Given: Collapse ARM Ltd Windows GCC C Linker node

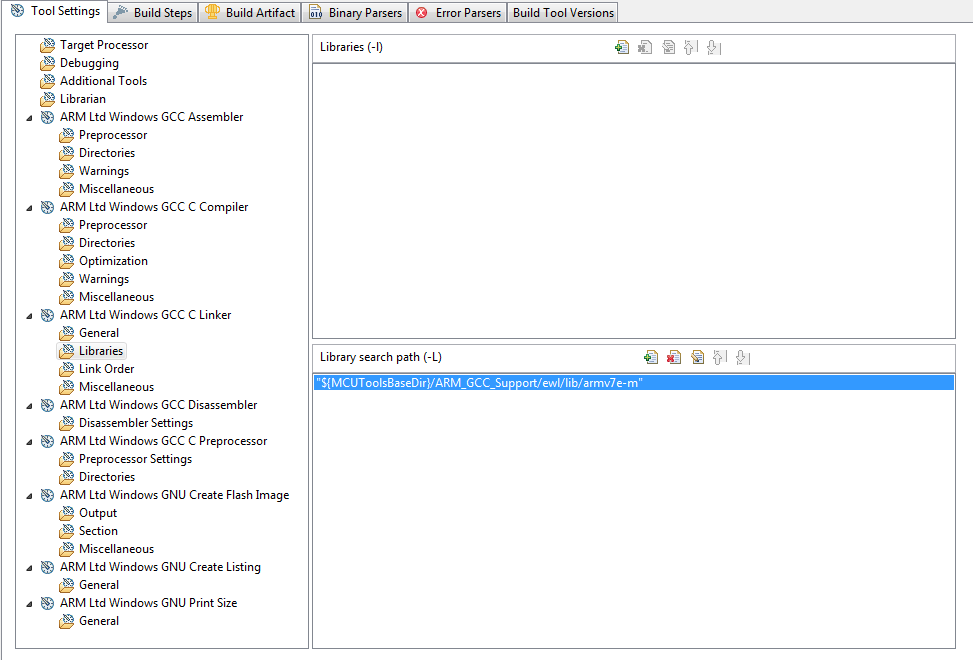Looking at the screenshot, I should tap(29, 316).
